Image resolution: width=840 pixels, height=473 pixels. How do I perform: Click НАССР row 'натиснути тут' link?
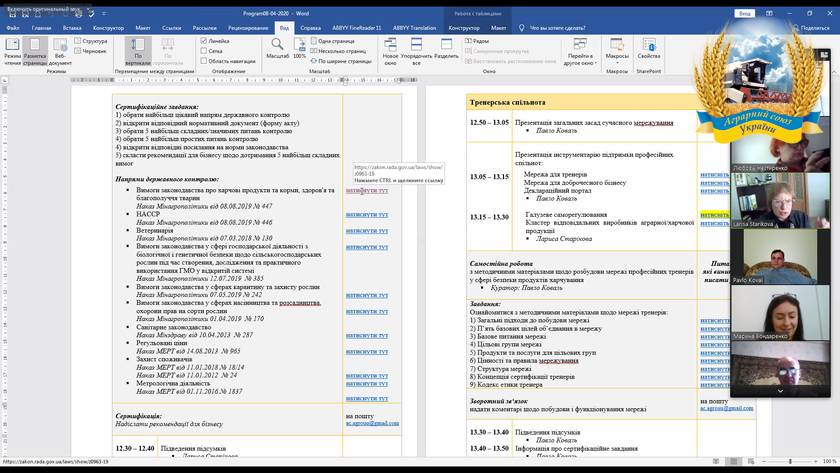(367, 215)
